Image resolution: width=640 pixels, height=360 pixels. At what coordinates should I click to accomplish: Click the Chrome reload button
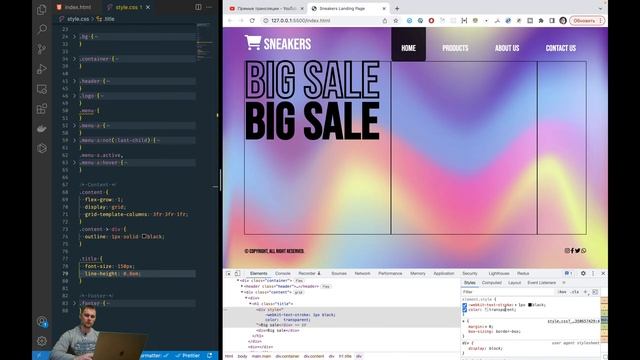[x=252, y=20]
